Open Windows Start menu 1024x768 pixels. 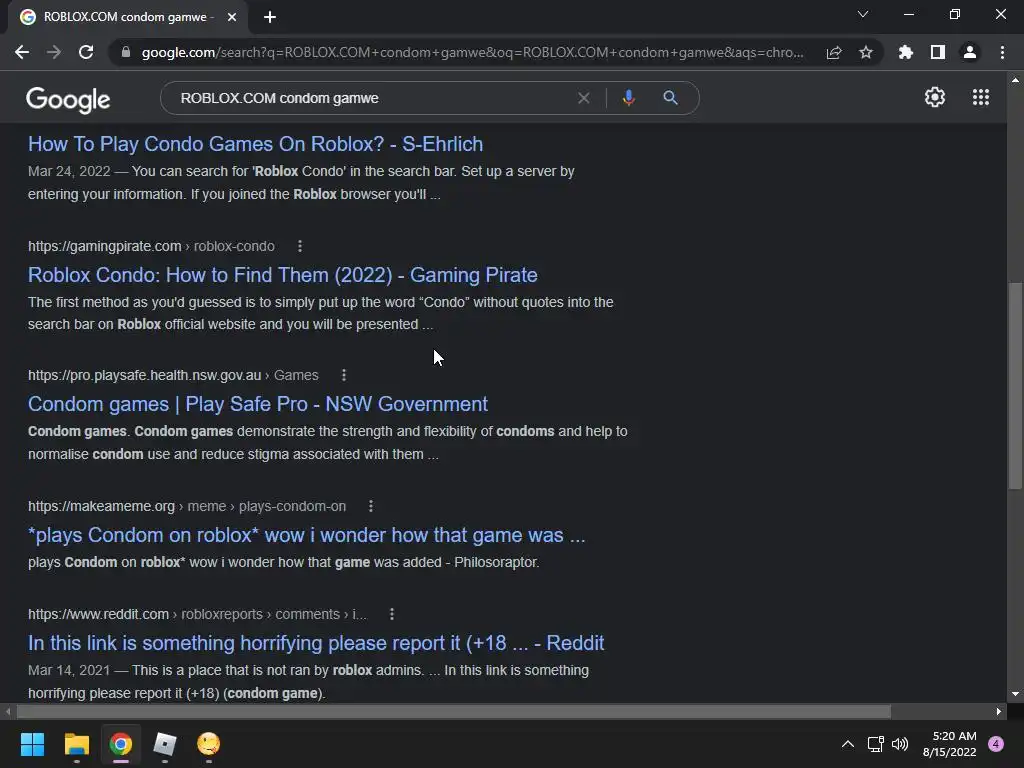pos(32,744)
